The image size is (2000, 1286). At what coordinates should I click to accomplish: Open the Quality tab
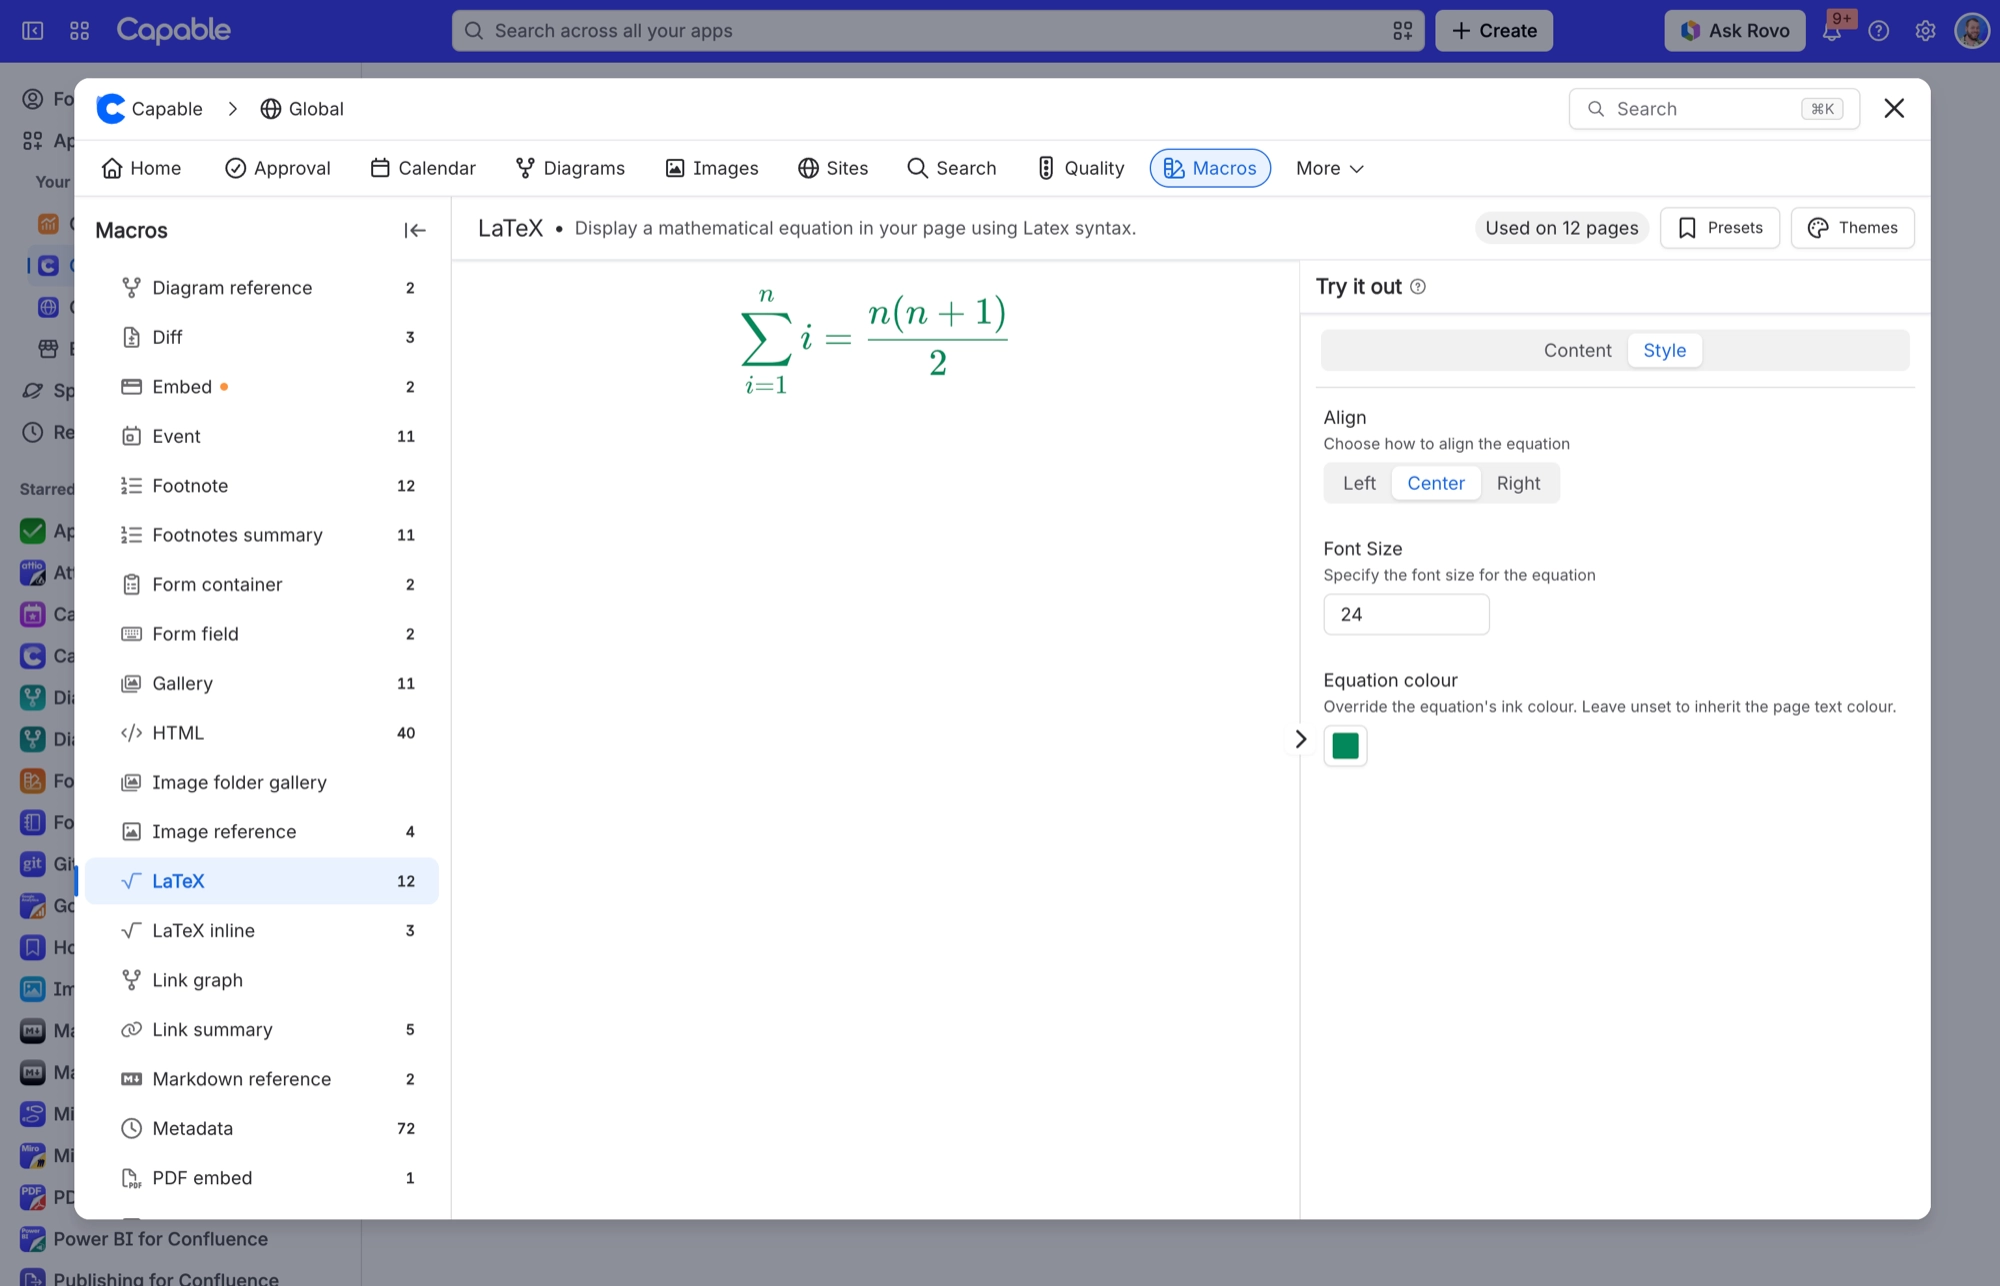(x=1080, y=168)
